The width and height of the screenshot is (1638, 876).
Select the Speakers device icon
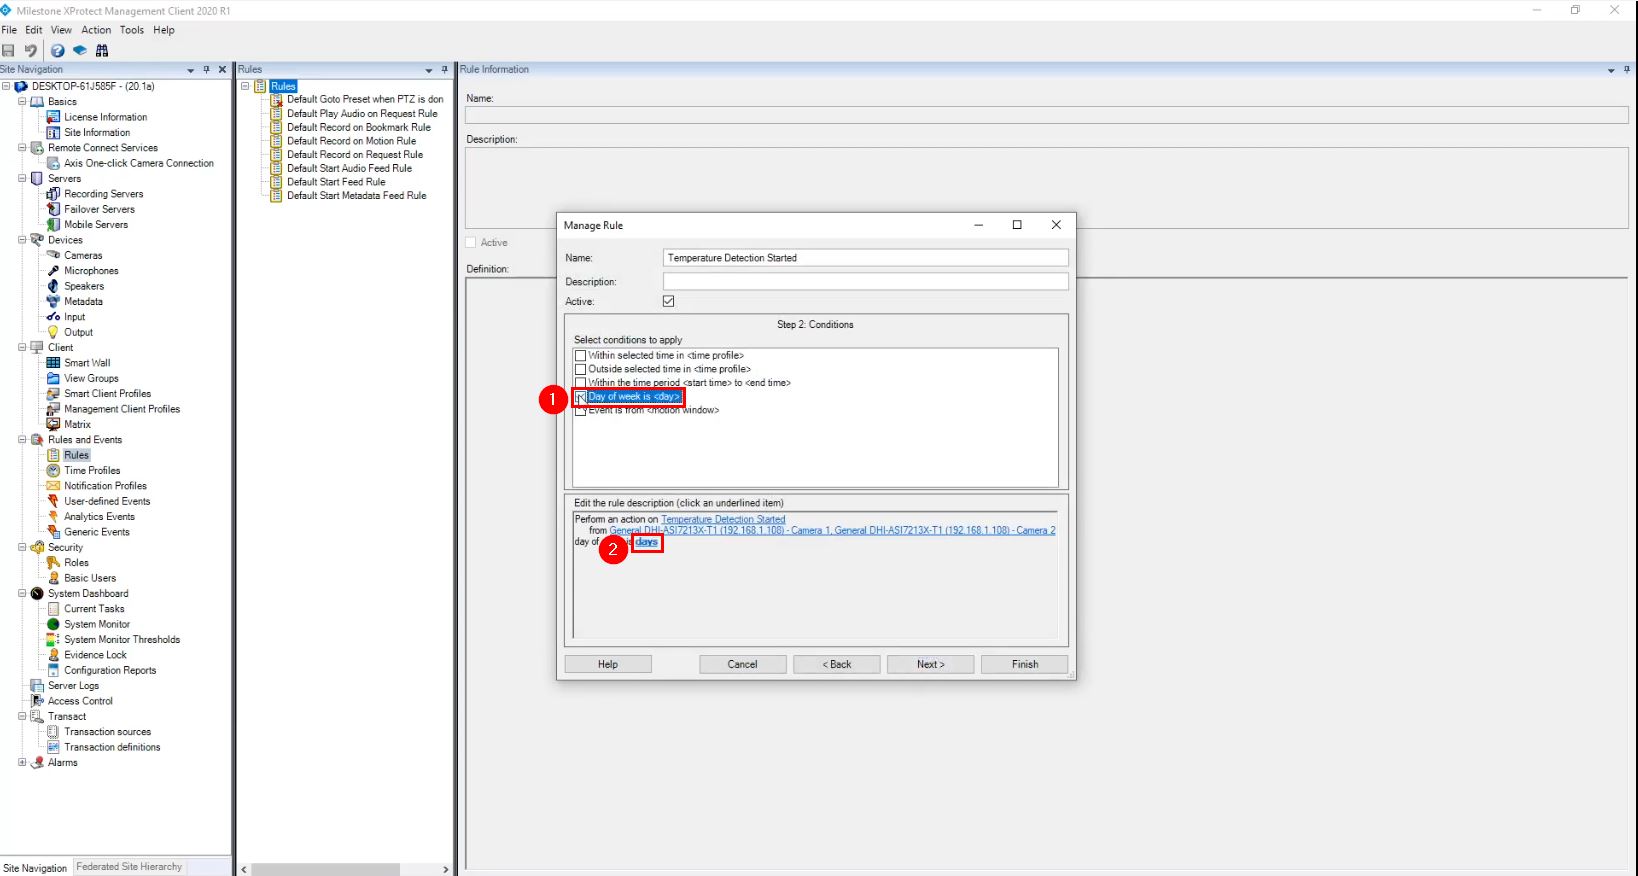coord(54,286)
